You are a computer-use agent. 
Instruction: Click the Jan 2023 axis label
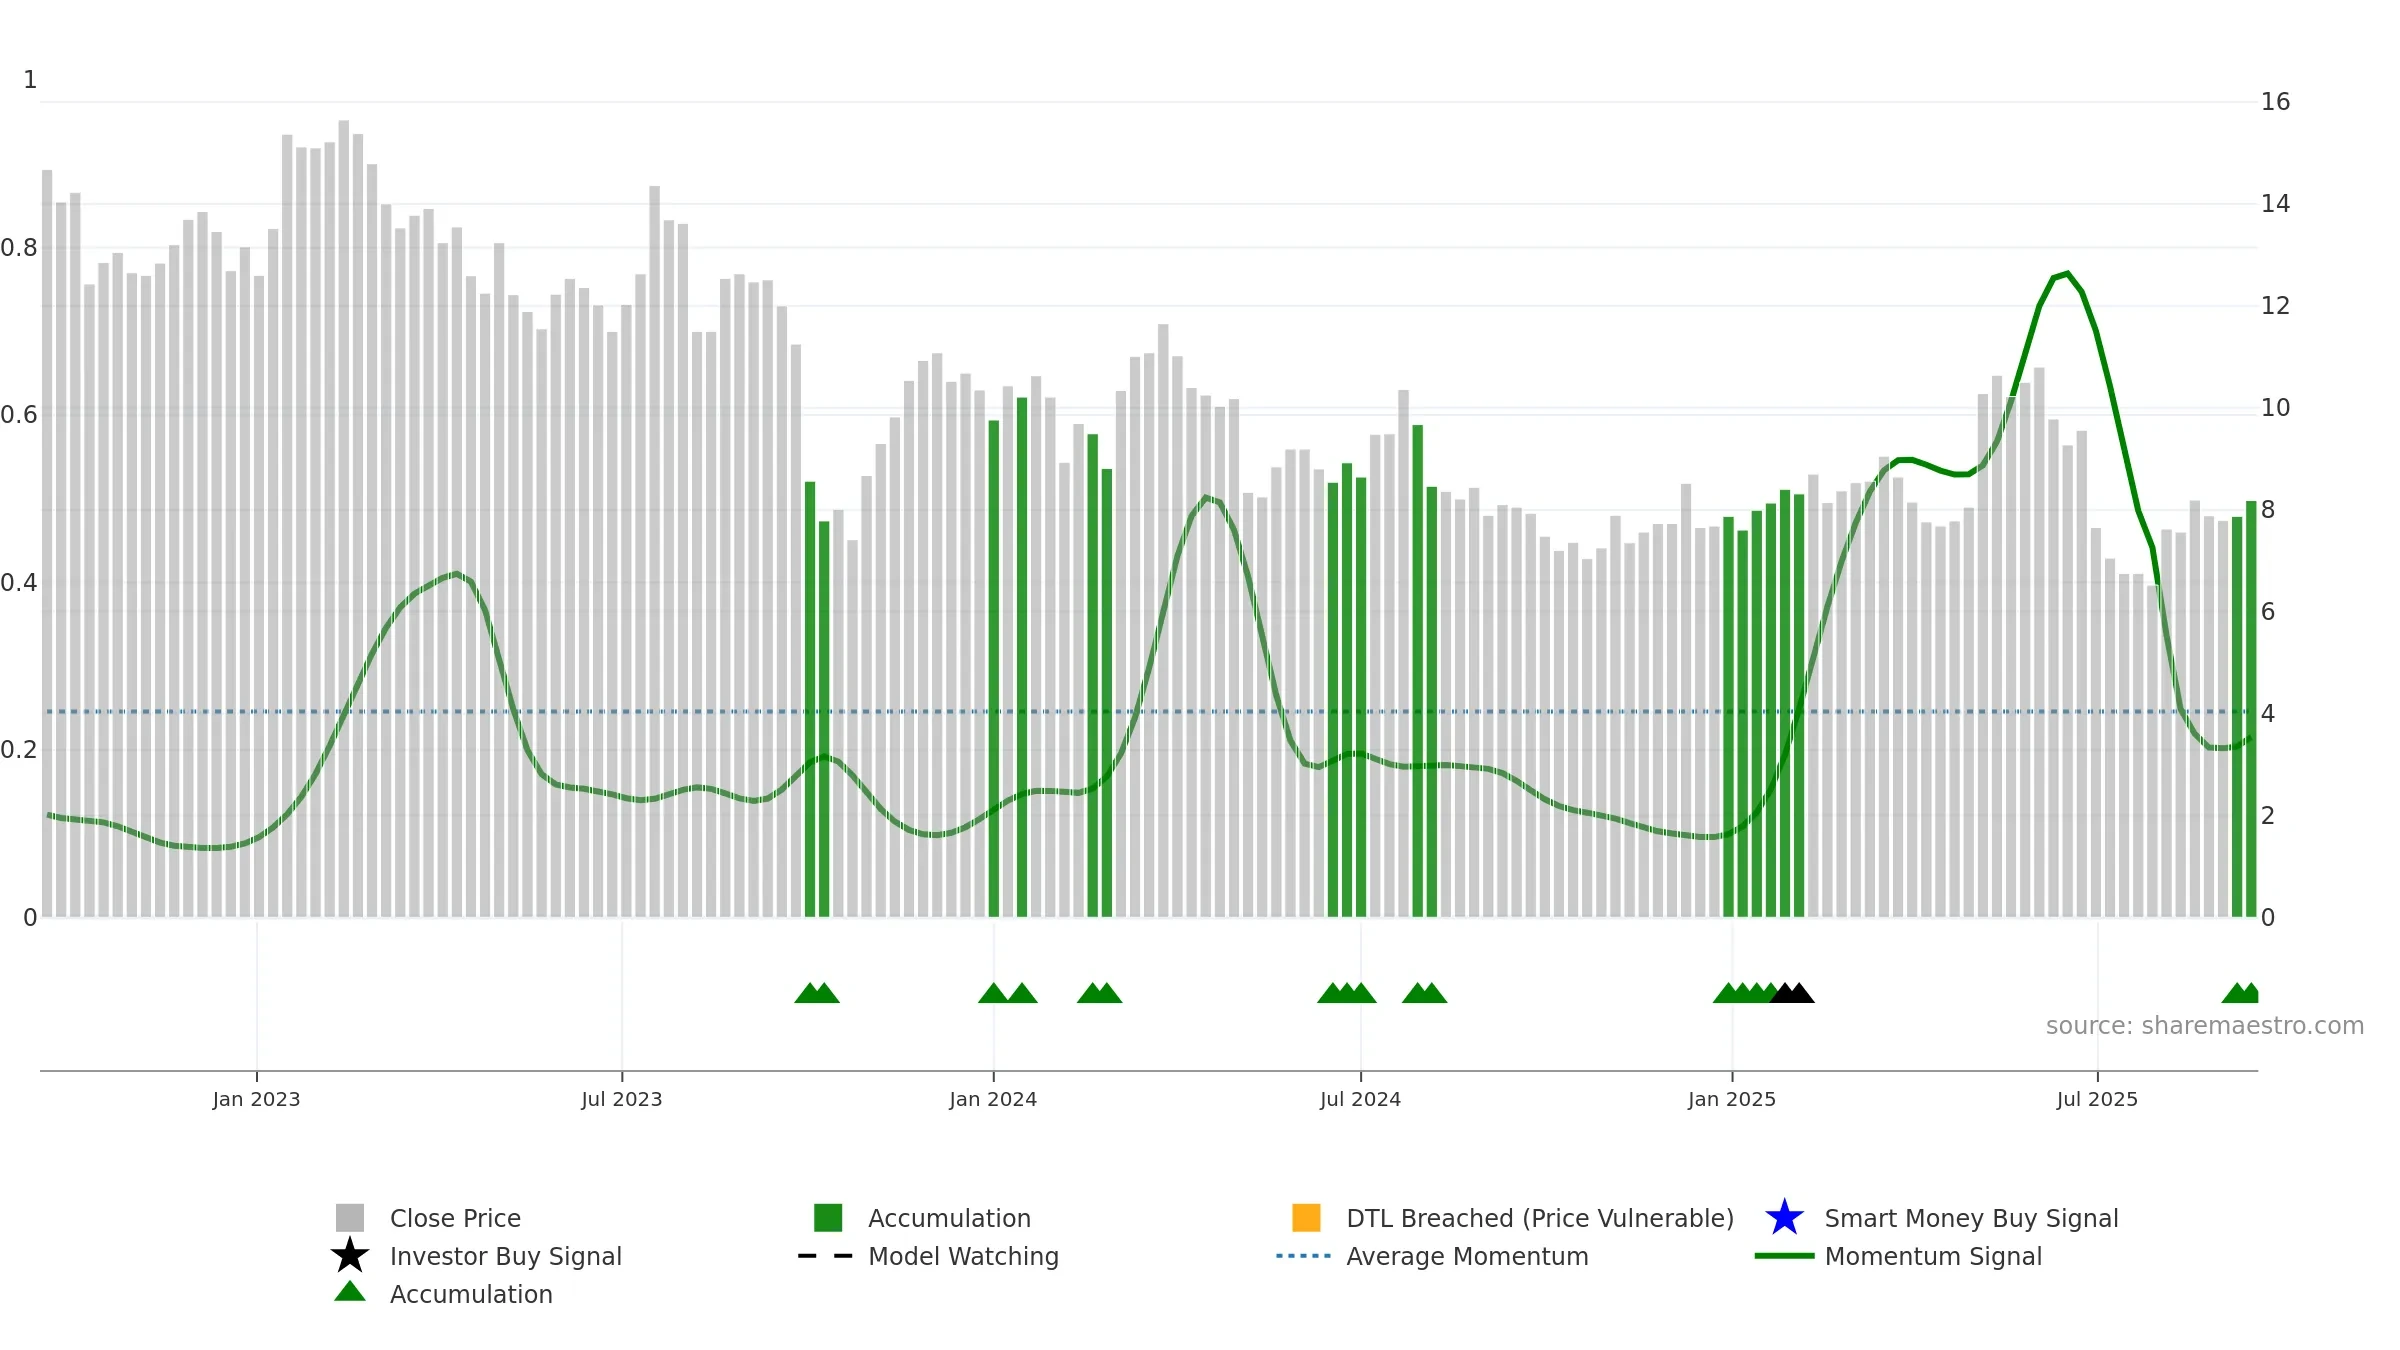[256, 1100]
